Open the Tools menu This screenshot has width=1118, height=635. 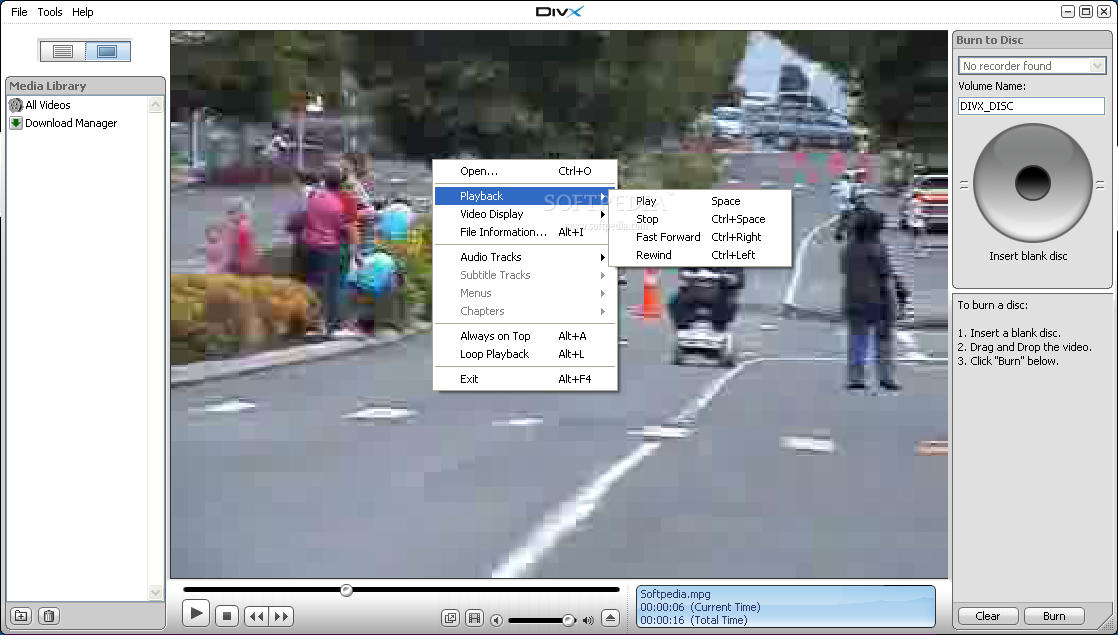pyautogui.click(x=50, y=12)
